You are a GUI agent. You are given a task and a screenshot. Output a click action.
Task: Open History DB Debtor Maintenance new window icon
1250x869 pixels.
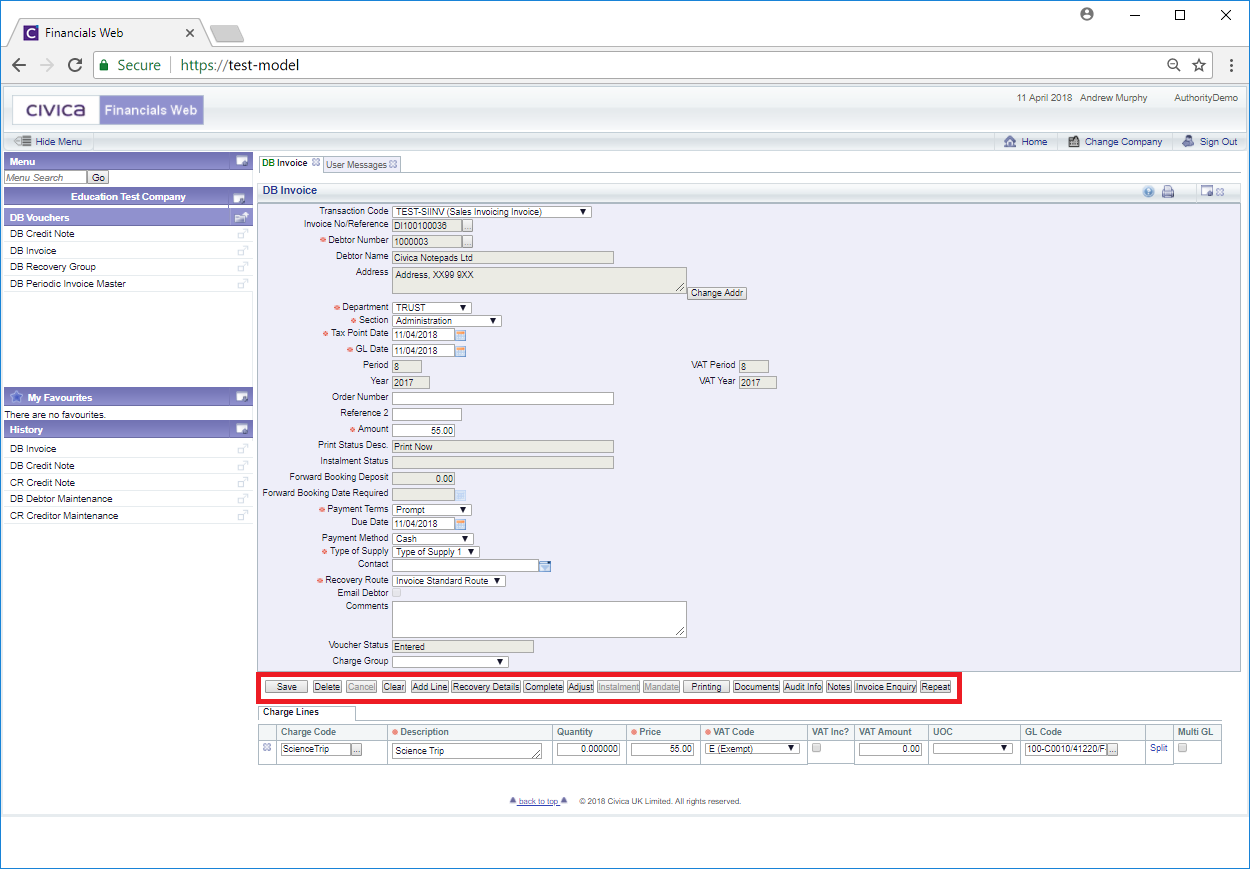coord(243,499)
